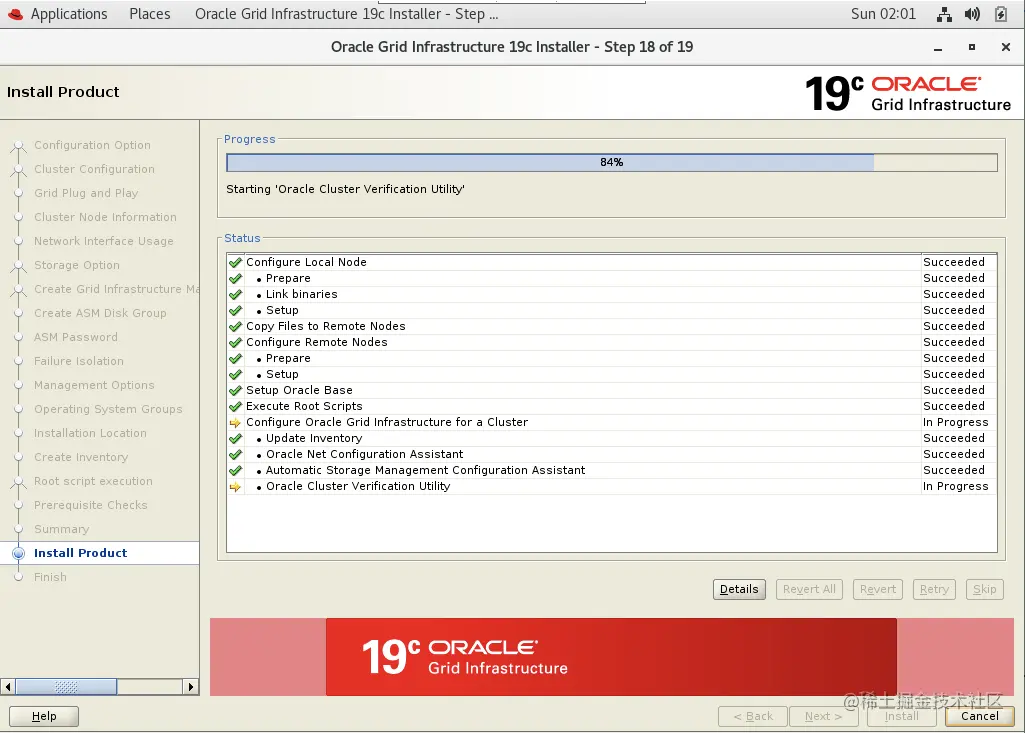Select the Configuration Option step
Screen dimensions: 1025x733
click(x=92, y=145)
